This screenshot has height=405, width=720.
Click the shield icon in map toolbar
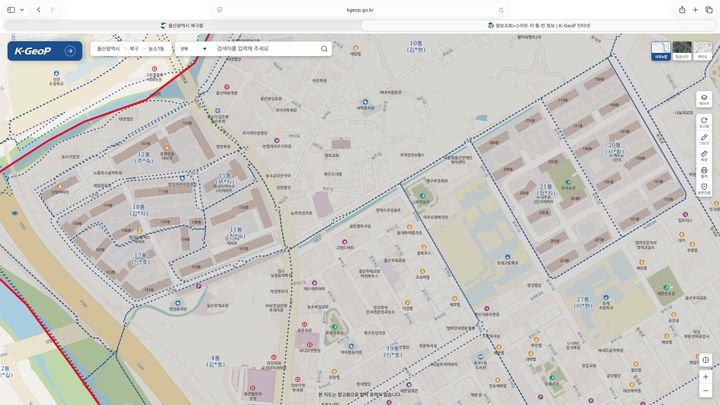[704, 189]
